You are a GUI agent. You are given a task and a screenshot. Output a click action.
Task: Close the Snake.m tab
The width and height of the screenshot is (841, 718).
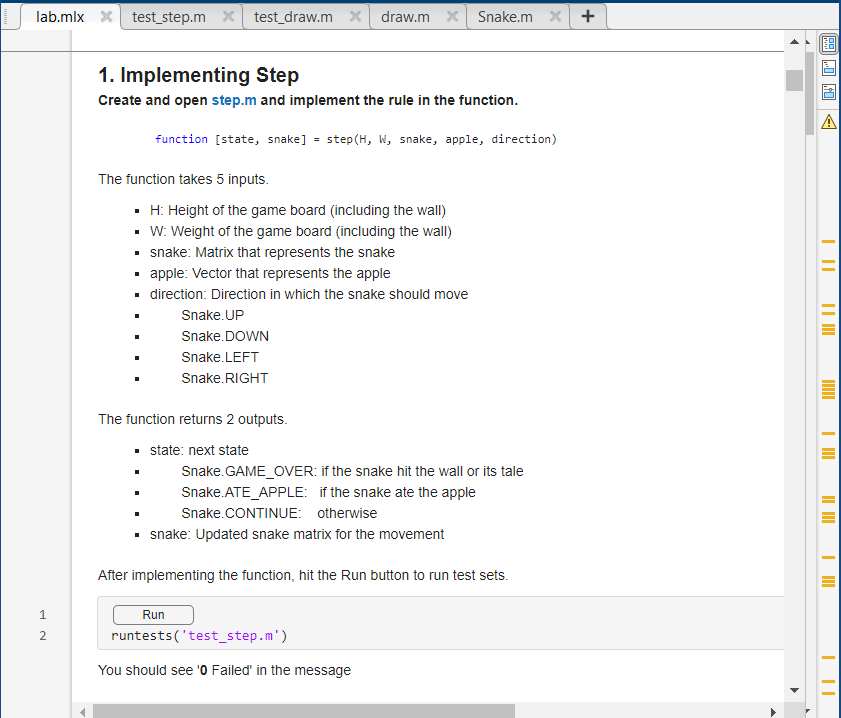pos(557,16)
